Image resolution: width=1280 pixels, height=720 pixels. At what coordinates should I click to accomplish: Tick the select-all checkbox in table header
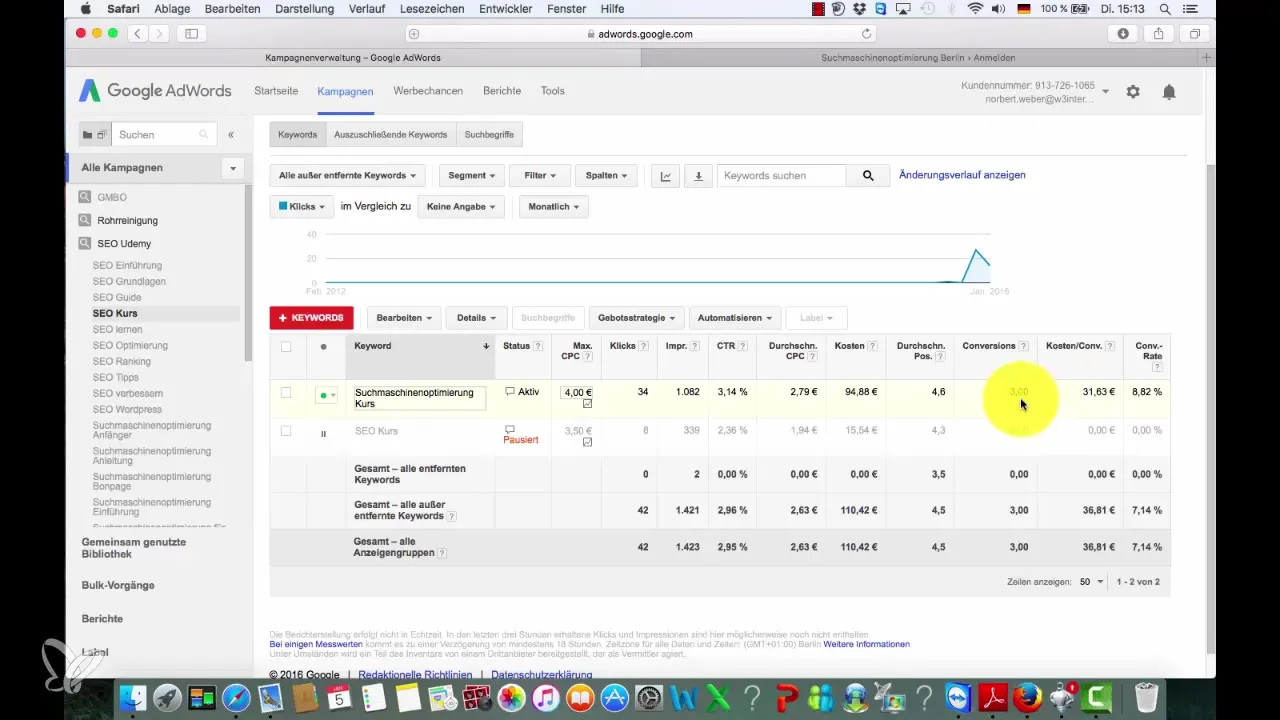click(x=286, y=347)
